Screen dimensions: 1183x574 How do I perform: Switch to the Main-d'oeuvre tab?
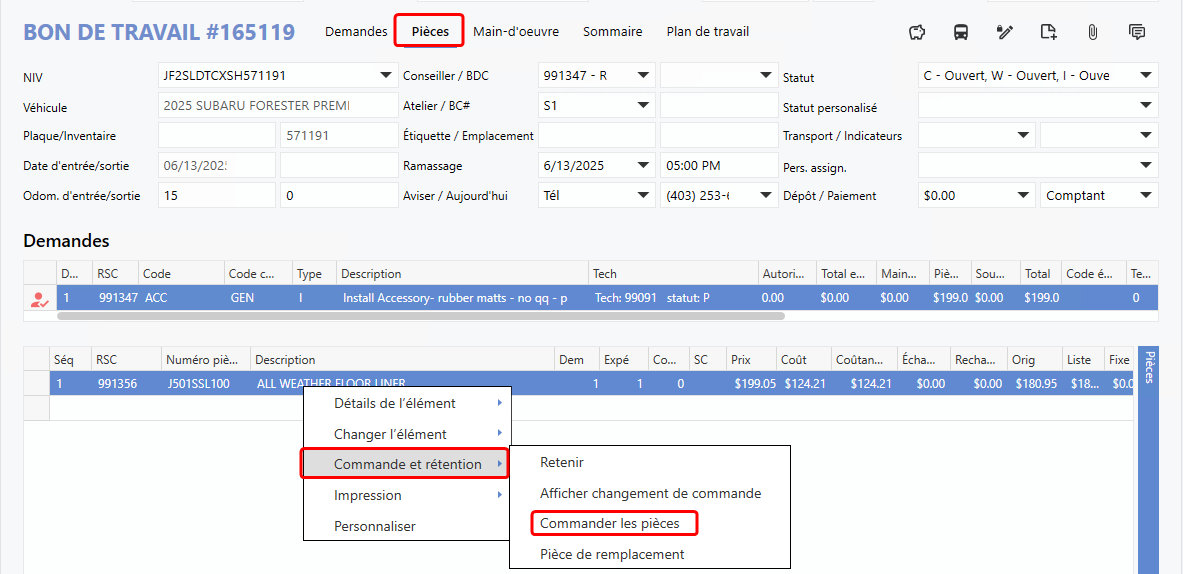pos(516,31)
